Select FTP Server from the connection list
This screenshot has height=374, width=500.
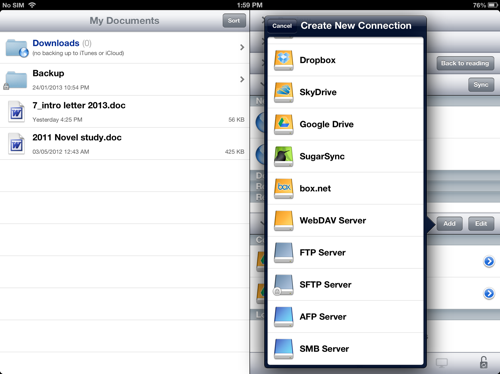click(x=346, y=253)
